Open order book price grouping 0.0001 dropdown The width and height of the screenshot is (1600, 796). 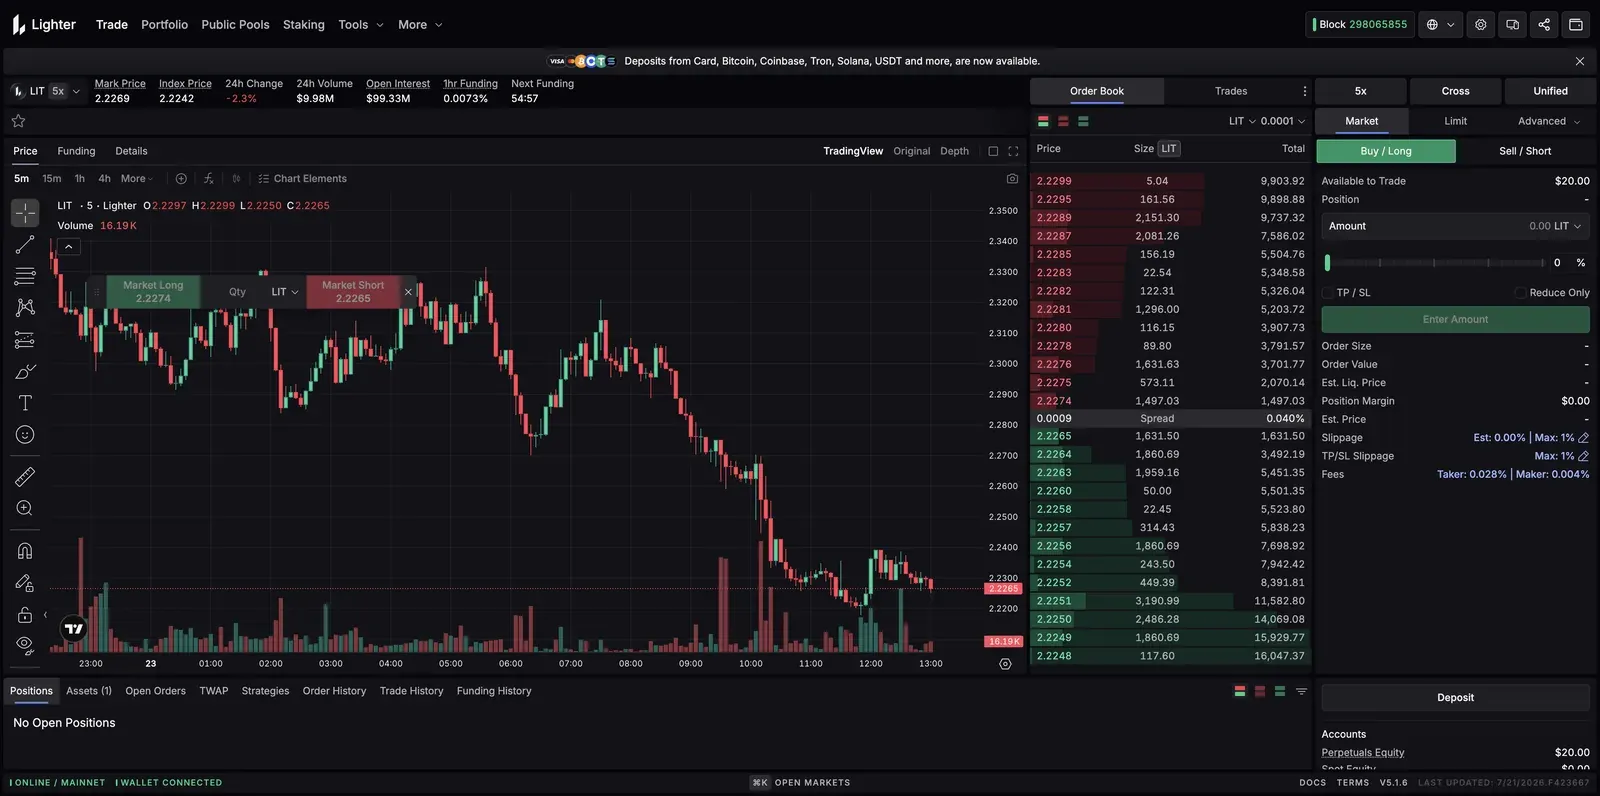pyautogui.click(x=1283, y=121)
